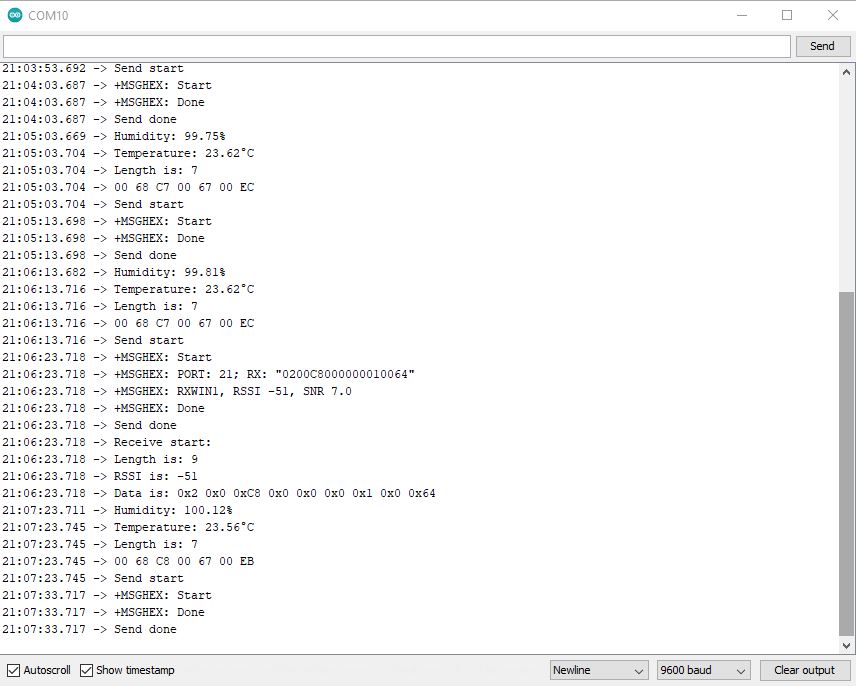Minimize the COM10 serial monitor window
This screenshot has height=686, width=856.
741,15
